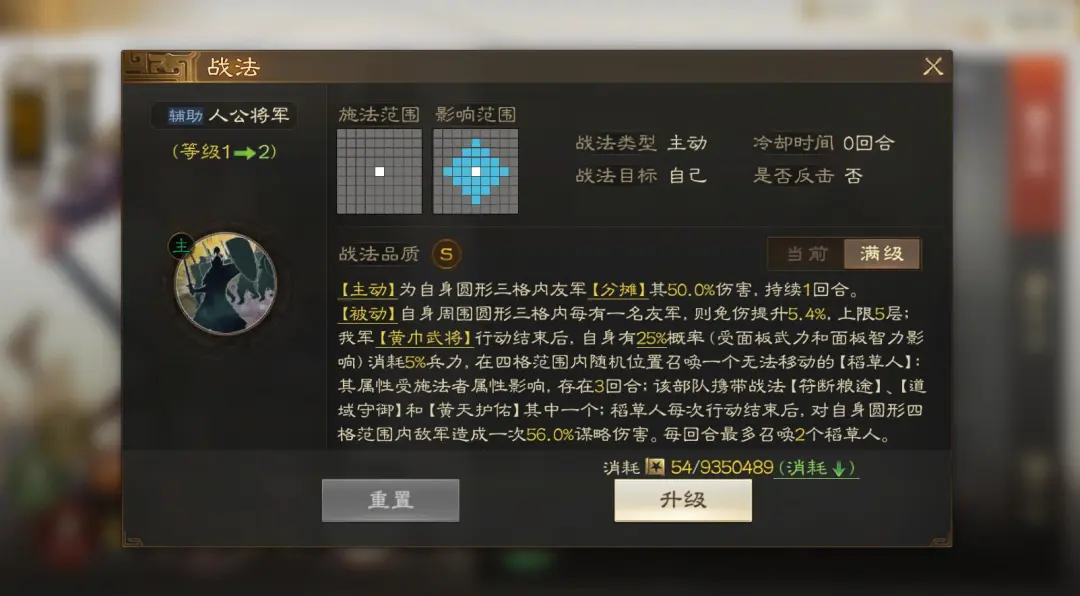1080x596 pixels.
Task: Click the 施法范围 grid preview
Action: pos(380,172)
